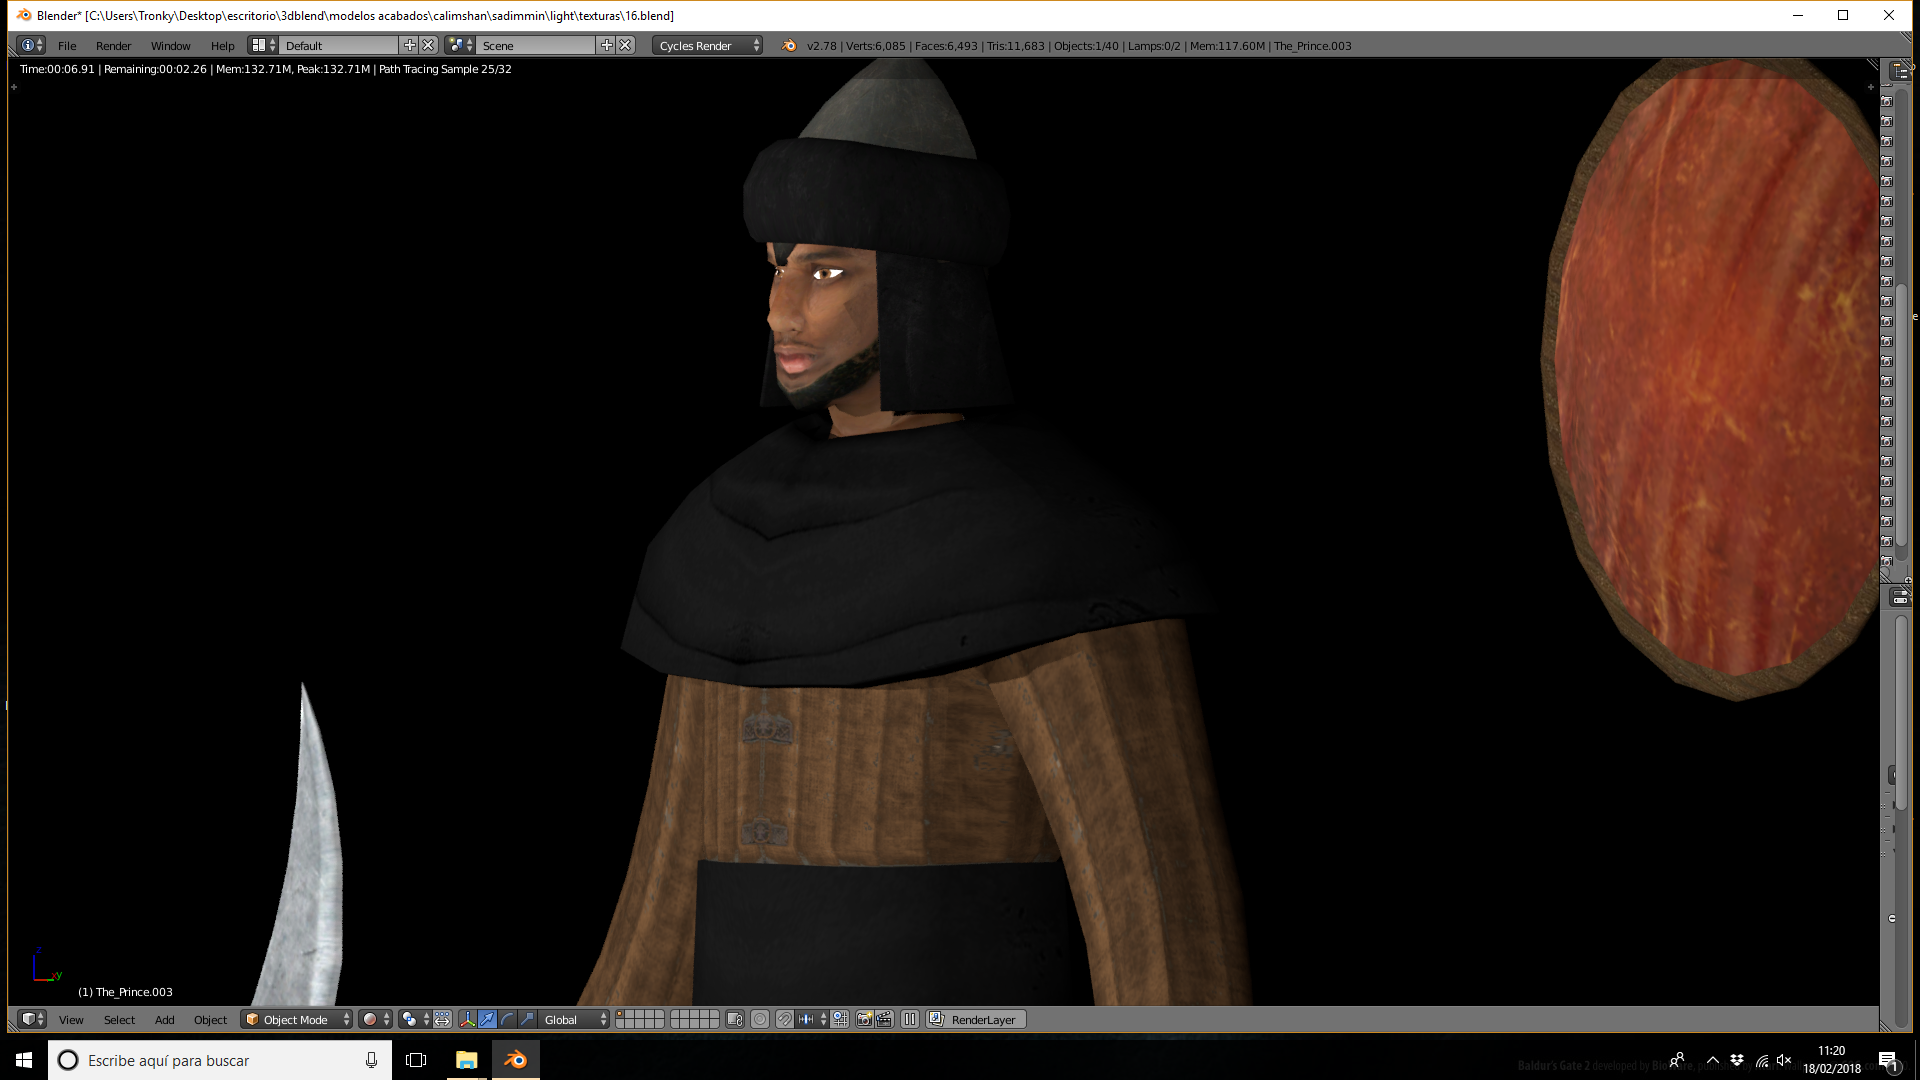1920x1080 pixels.
Task: Render OpenGL image with camera icon
Action: [865, 1019]
